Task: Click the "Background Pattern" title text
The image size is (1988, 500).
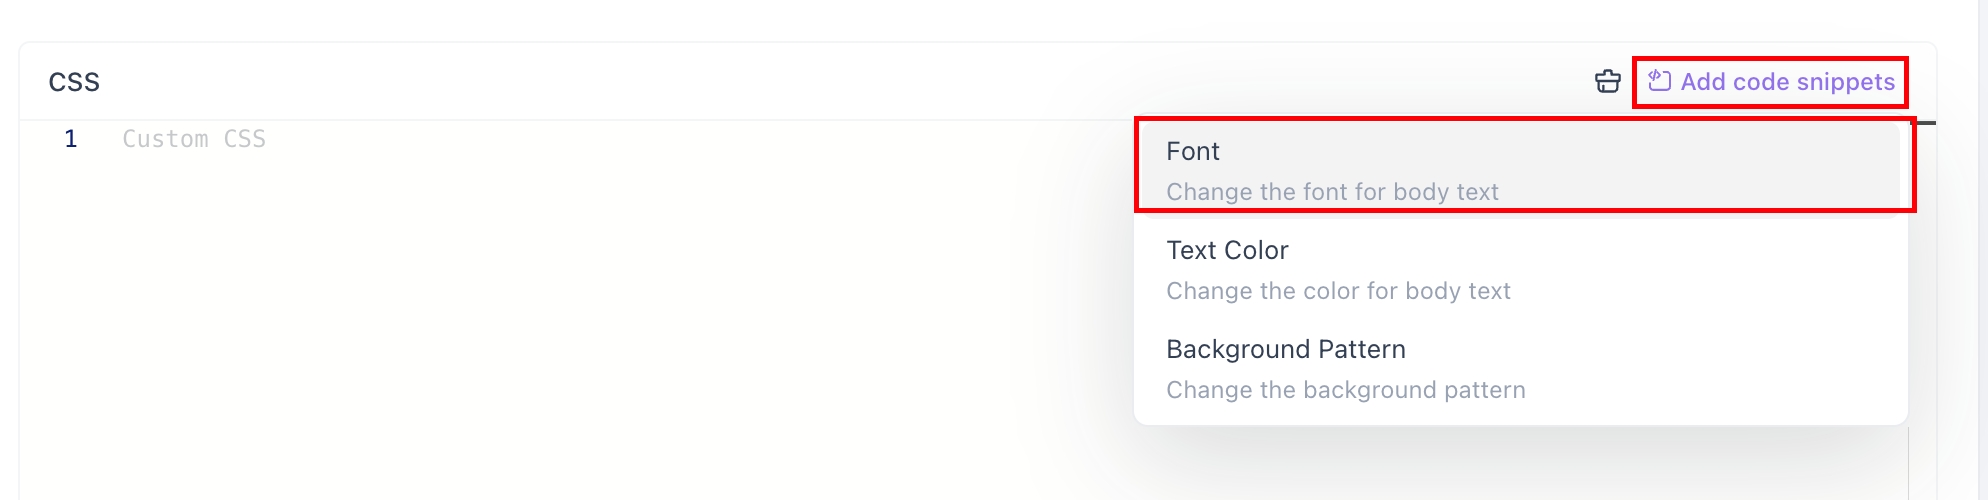Action: (1285, 349)
